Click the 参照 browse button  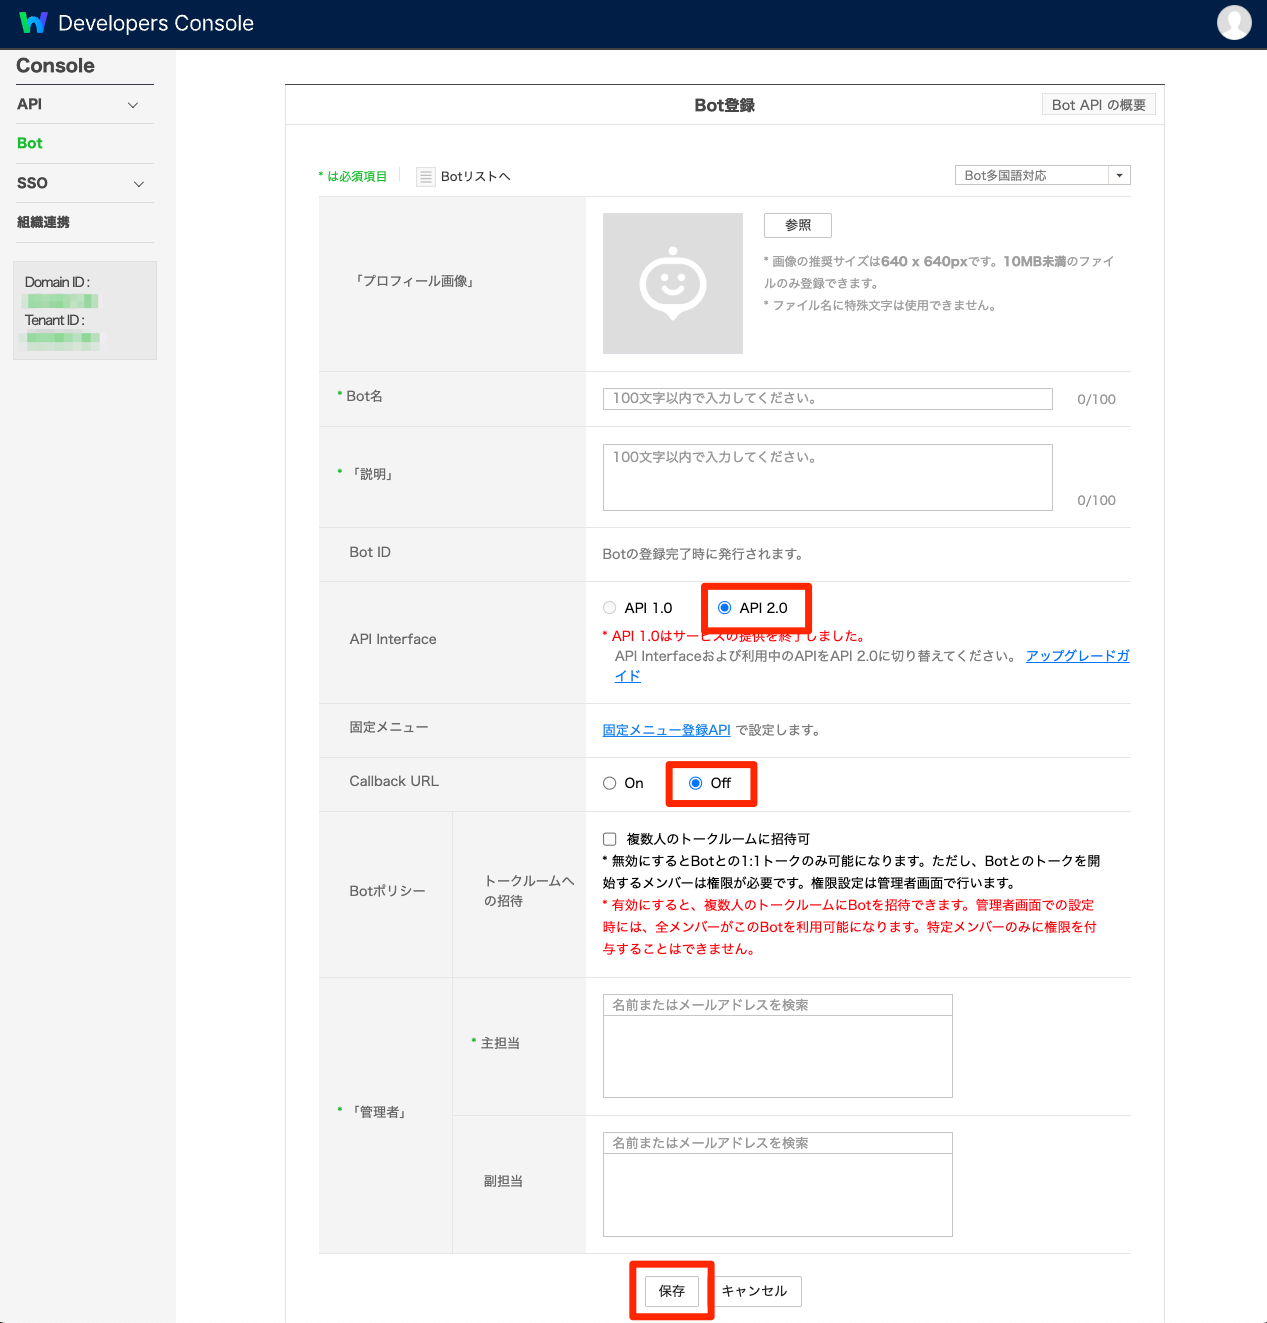798,226
